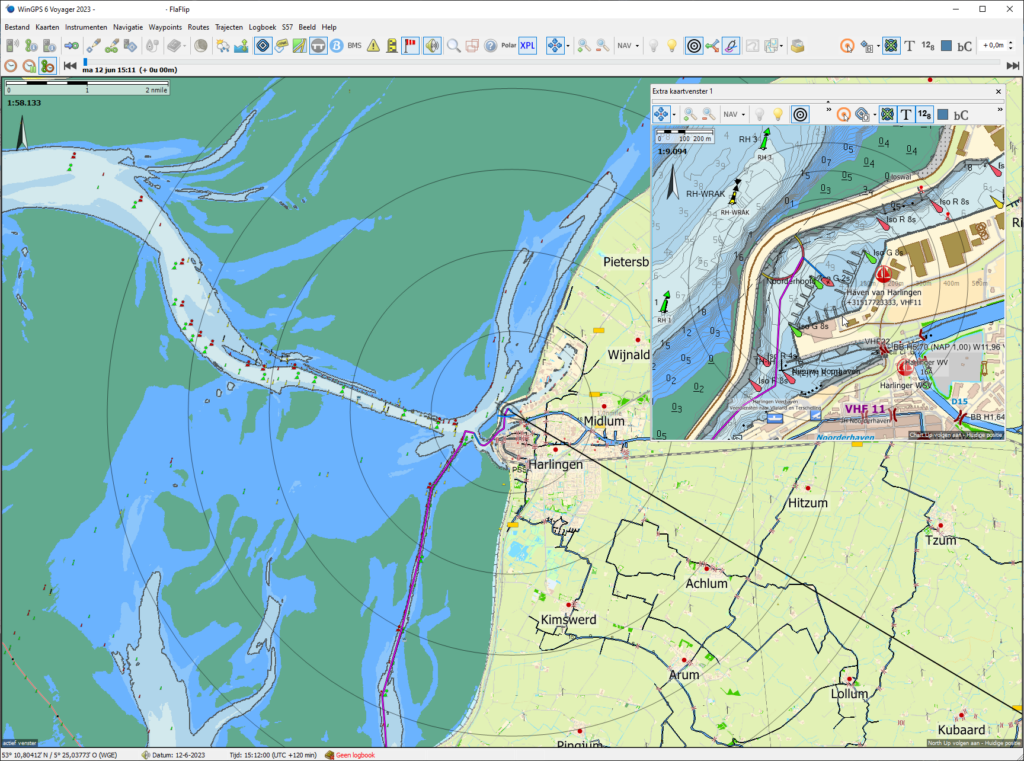
Task: Toggle the green route clock icon
Action: point(47,65)
